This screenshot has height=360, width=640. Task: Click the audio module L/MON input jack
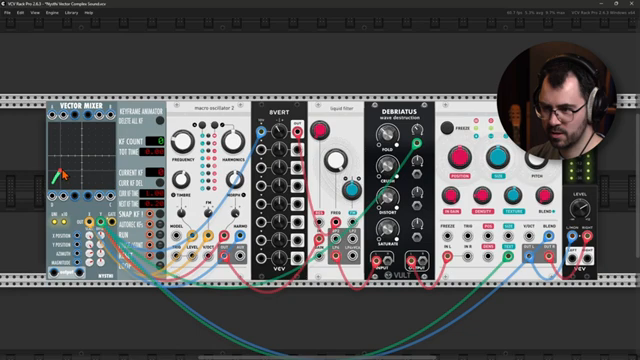pyautogui.click(x=572, y=236)
